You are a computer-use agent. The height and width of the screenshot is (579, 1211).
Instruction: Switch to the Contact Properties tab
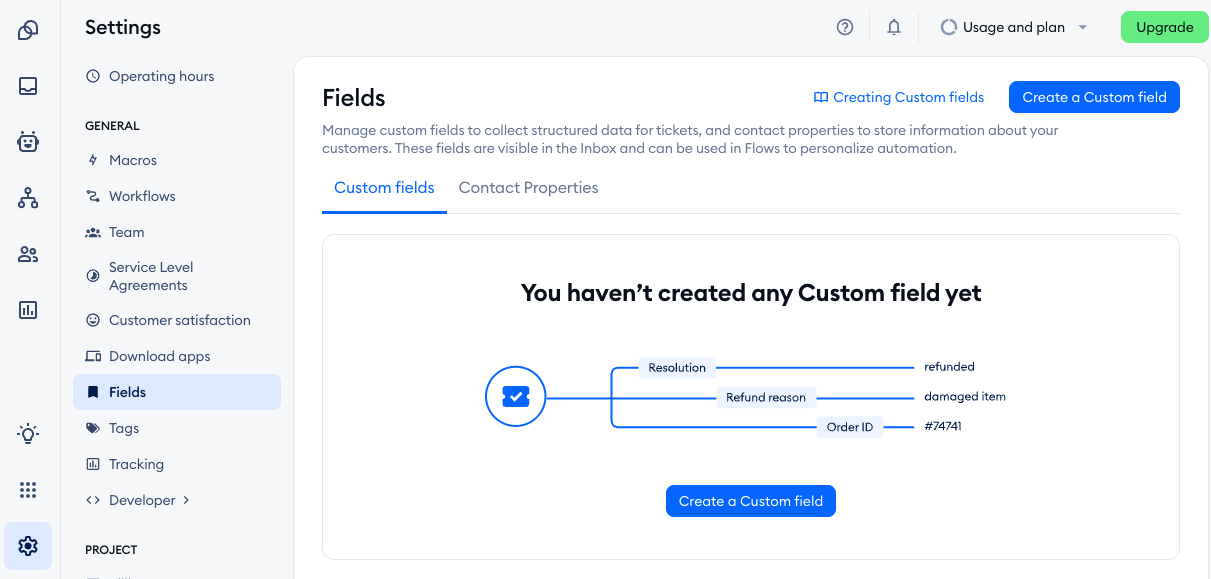(x=528, y=188)
